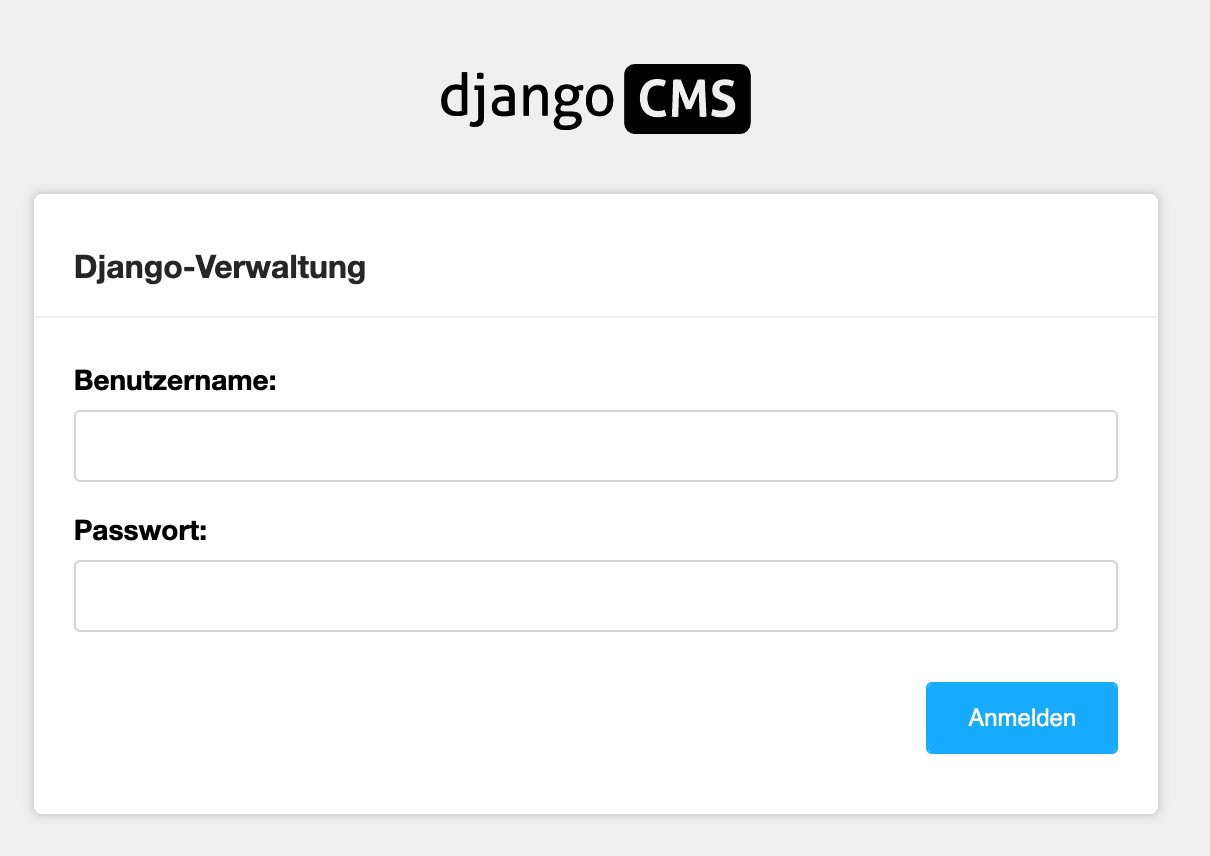Click the empty field below Passwort

(x=596, y=596)
